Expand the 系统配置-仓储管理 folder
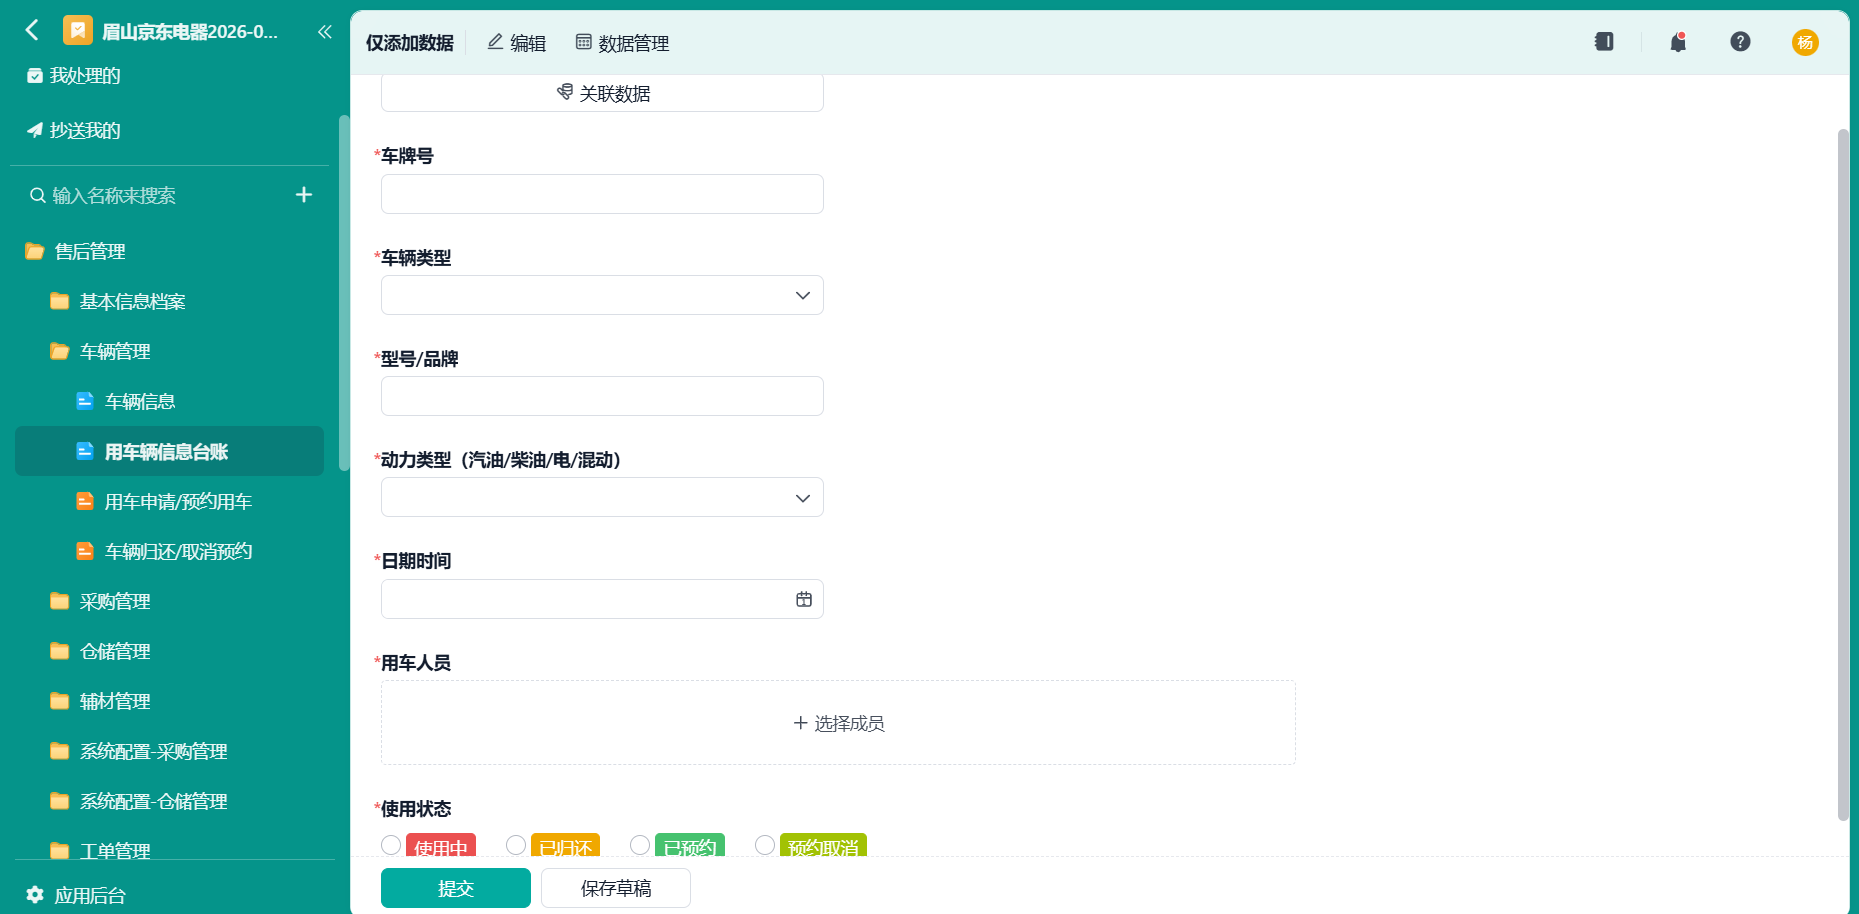This screenshot has height=914, width=1859. (x=153, y=801)
